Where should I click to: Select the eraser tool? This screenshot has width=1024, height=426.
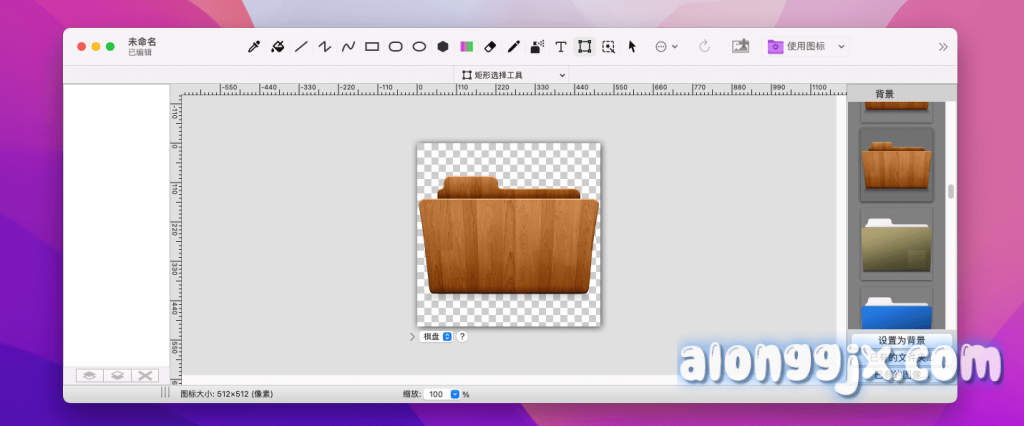click(x=490, y=46)
